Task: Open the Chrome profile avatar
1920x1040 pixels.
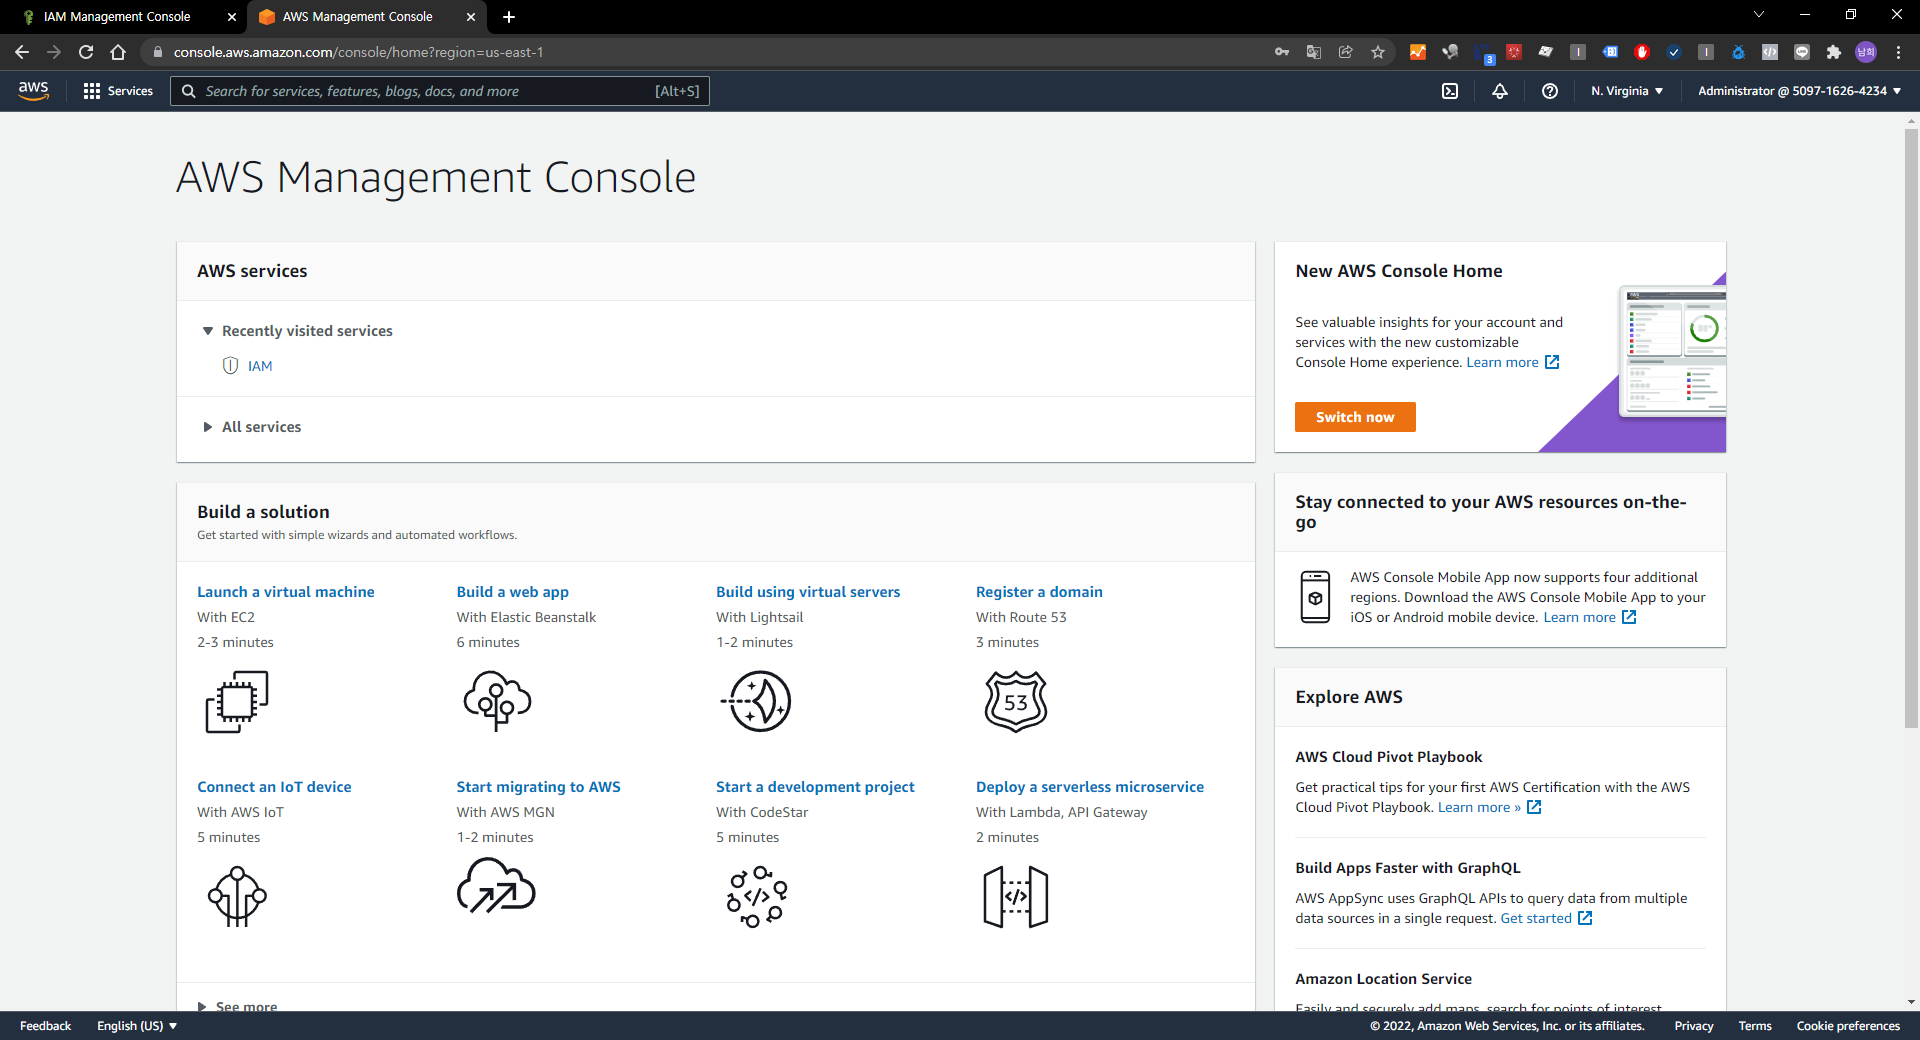Action: click(1866, 52)
